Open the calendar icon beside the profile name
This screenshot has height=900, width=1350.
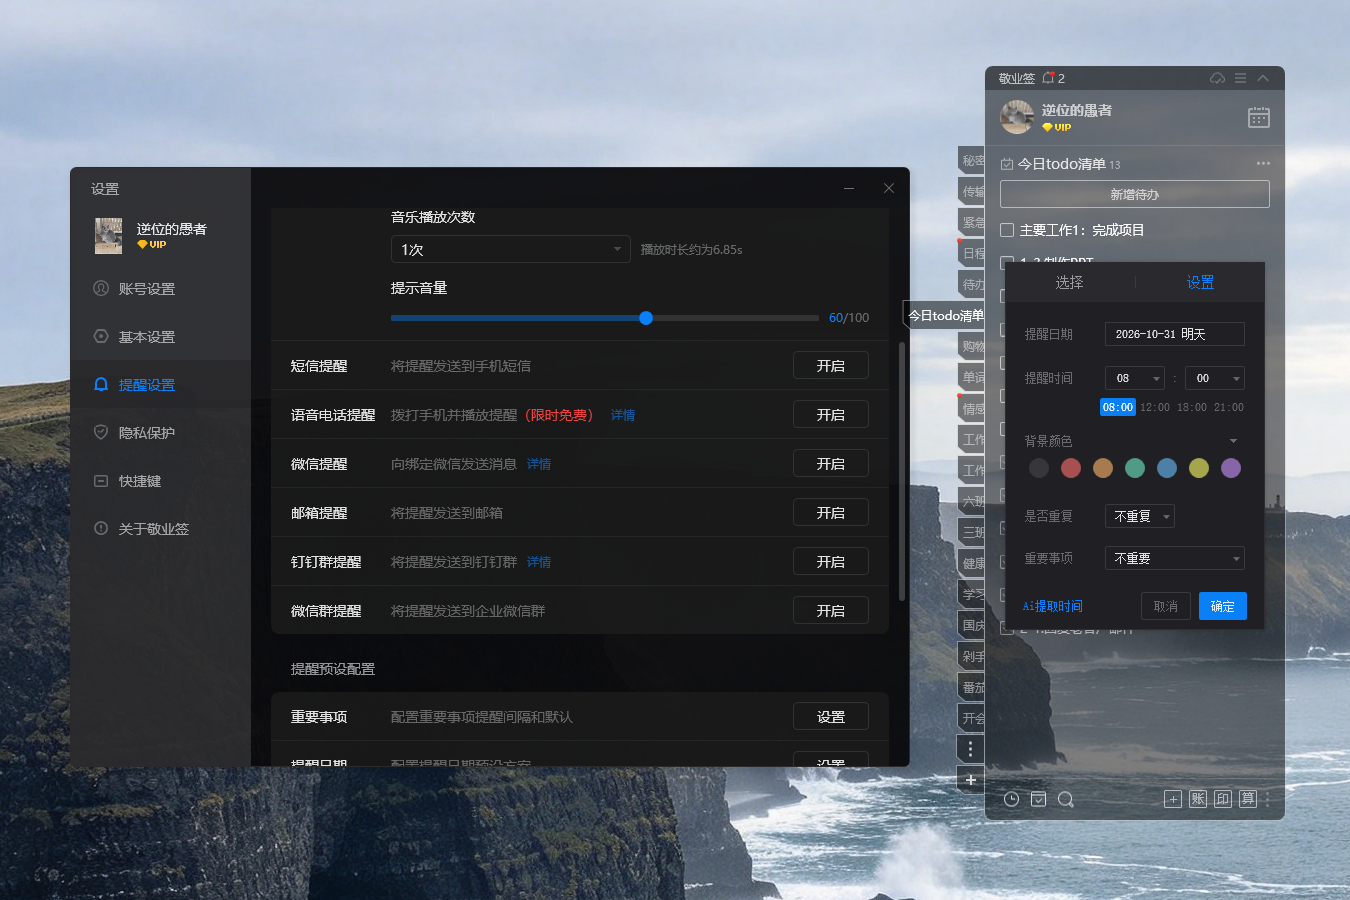coord(1259,117)
